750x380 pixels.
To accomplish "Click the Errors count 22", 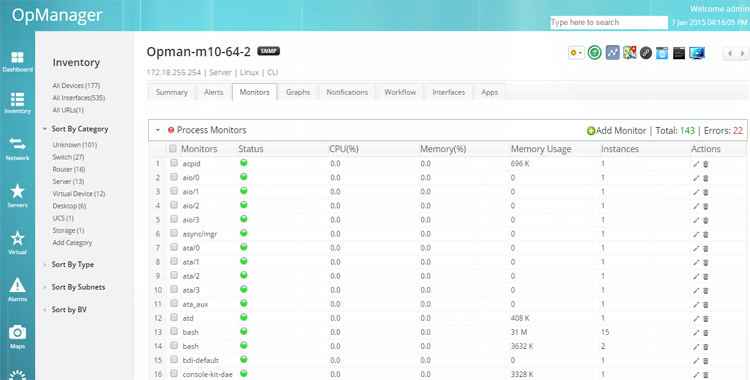I will (738, 131).
